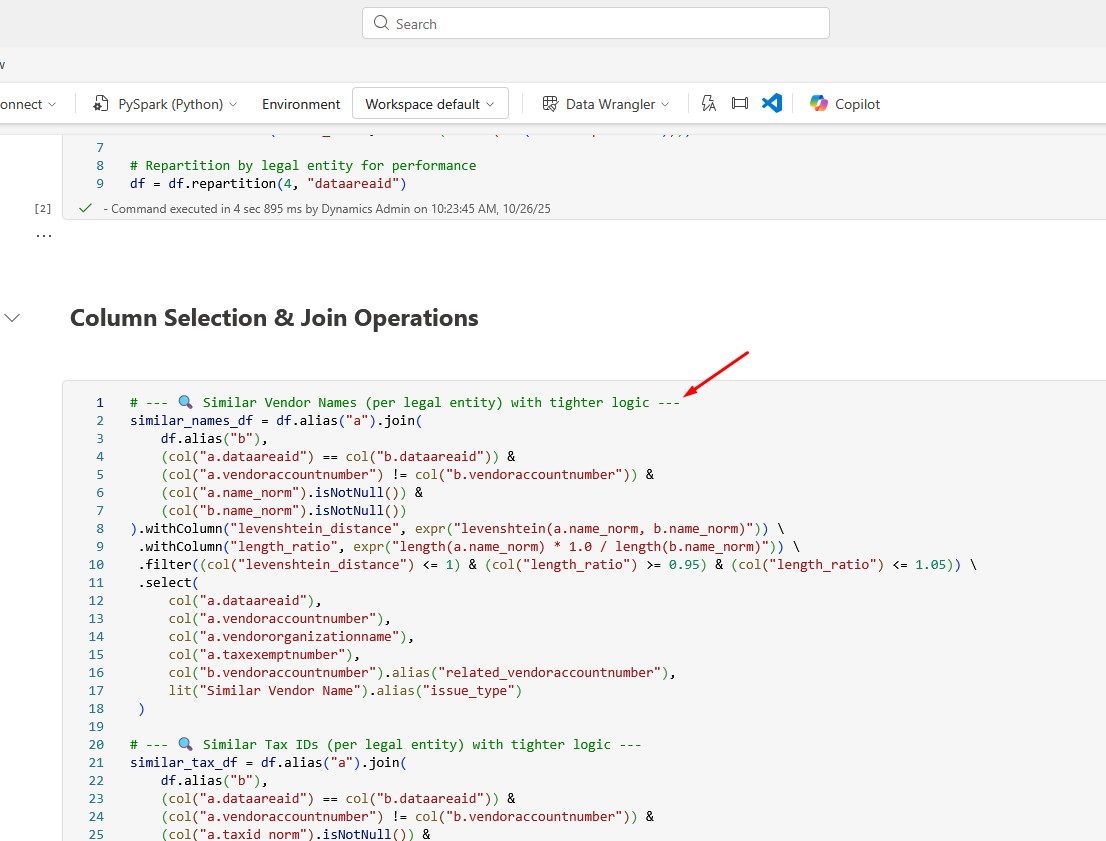This screenshot has height=841, width=1106.
Task: Click the Column Selection & Join Operations heading
Action: (274, 318)
